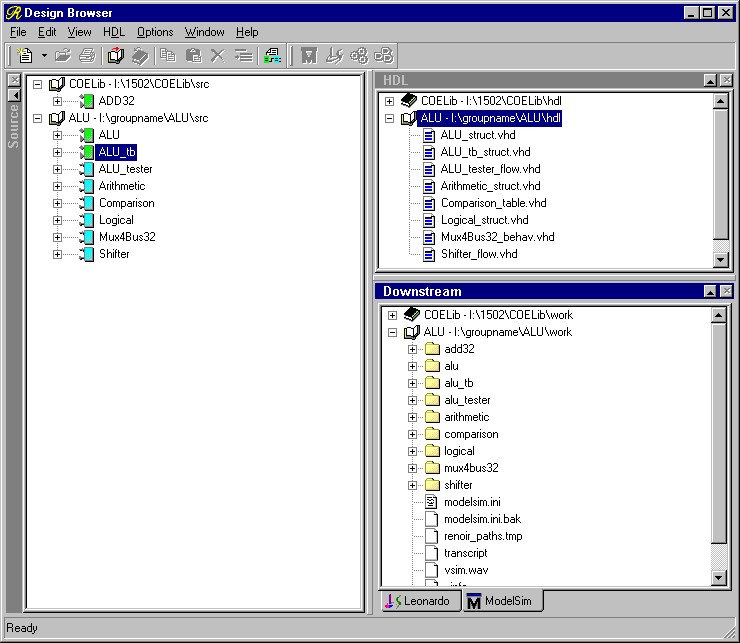Click the ModelSim M toolbar icon

pos(309,56)
